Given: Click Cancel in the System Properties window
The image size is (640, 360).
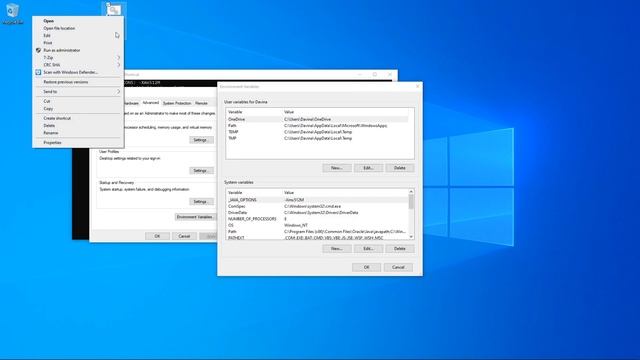Looking at the screenshot, I should point(184,236).
